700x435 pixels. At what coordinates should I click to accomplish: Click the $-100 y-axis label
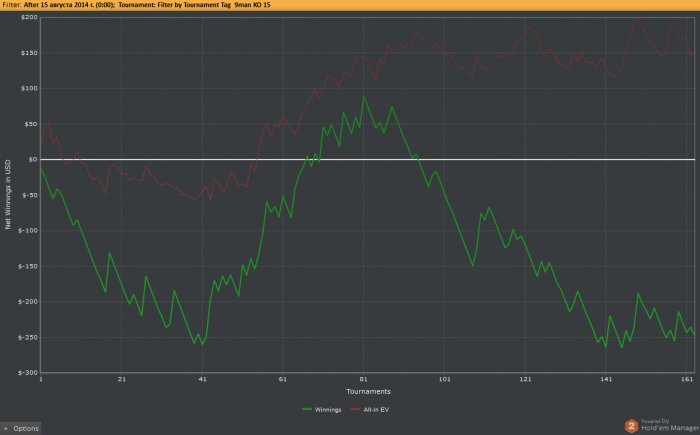click(x=28, y=230)
